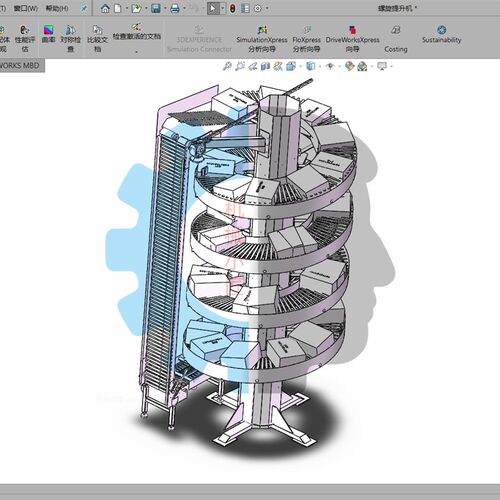Open Options with the gear icon
The image size is (500, 500).
(258, 8)
